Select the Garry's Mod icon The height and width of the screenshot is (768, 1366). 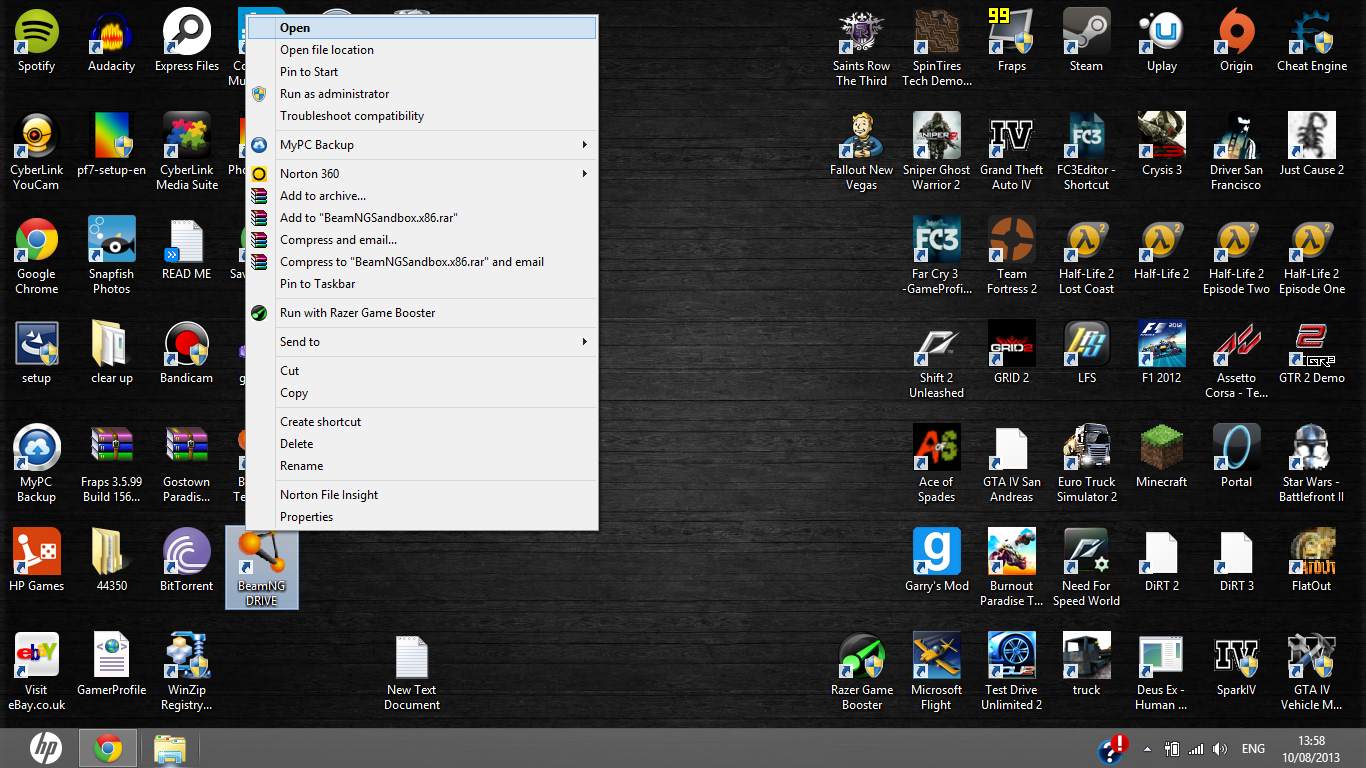click(x=937, y=561)
